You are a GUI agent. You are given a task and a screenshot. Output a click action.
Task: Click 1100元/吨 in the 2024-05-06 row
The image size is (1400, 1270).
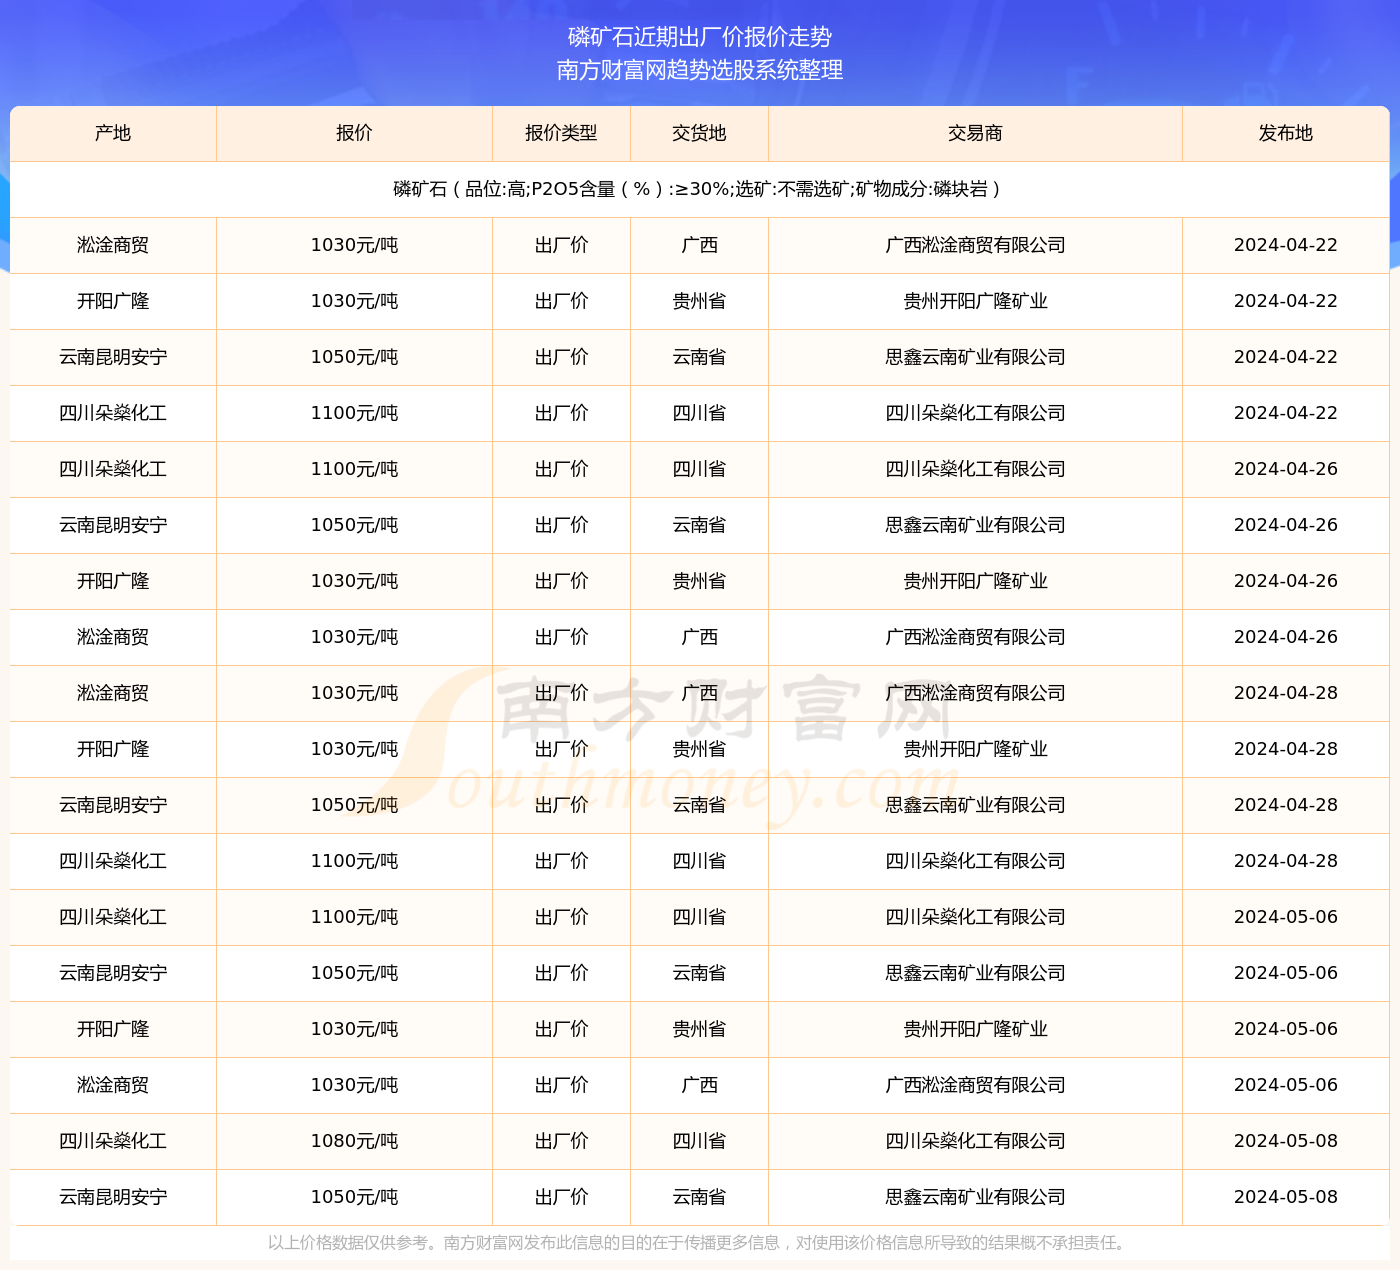click(x=354, y=917)
